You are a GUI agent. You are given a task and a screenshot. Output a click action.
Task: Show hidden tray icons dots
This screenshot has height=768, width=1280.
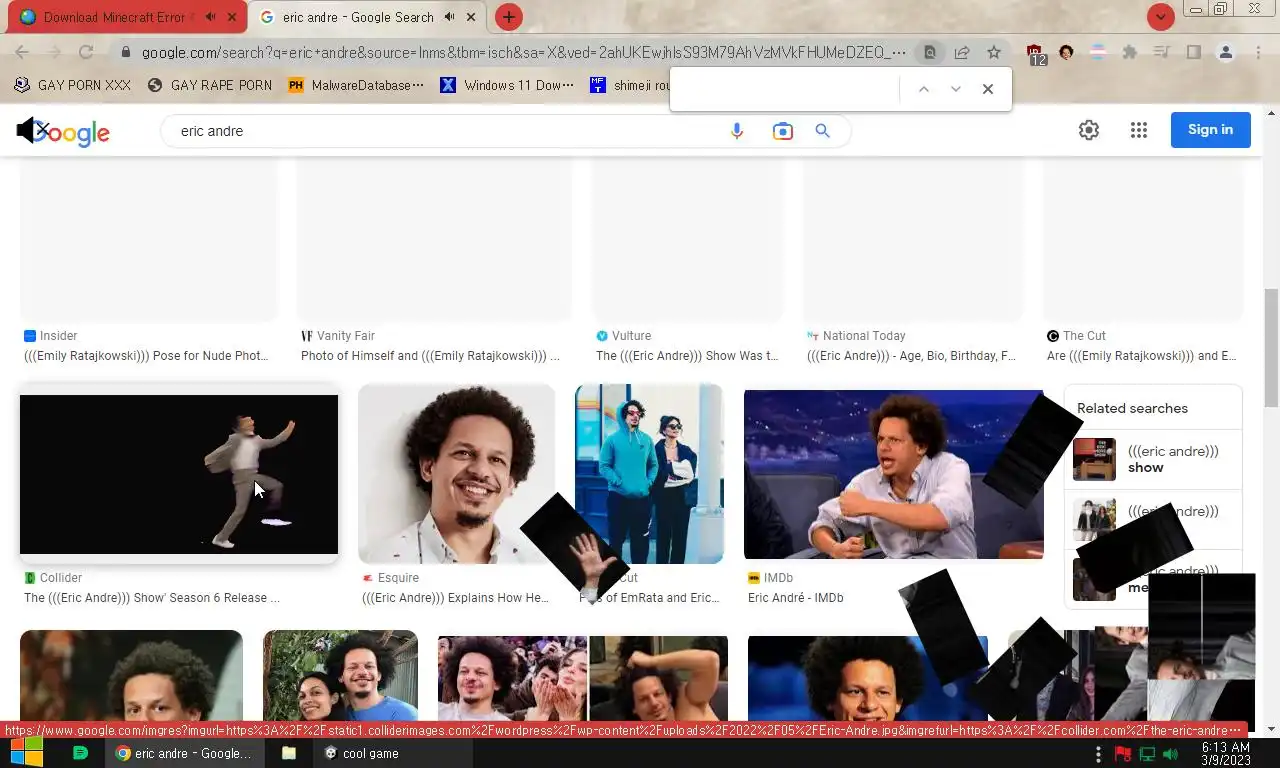[1099, 753]
